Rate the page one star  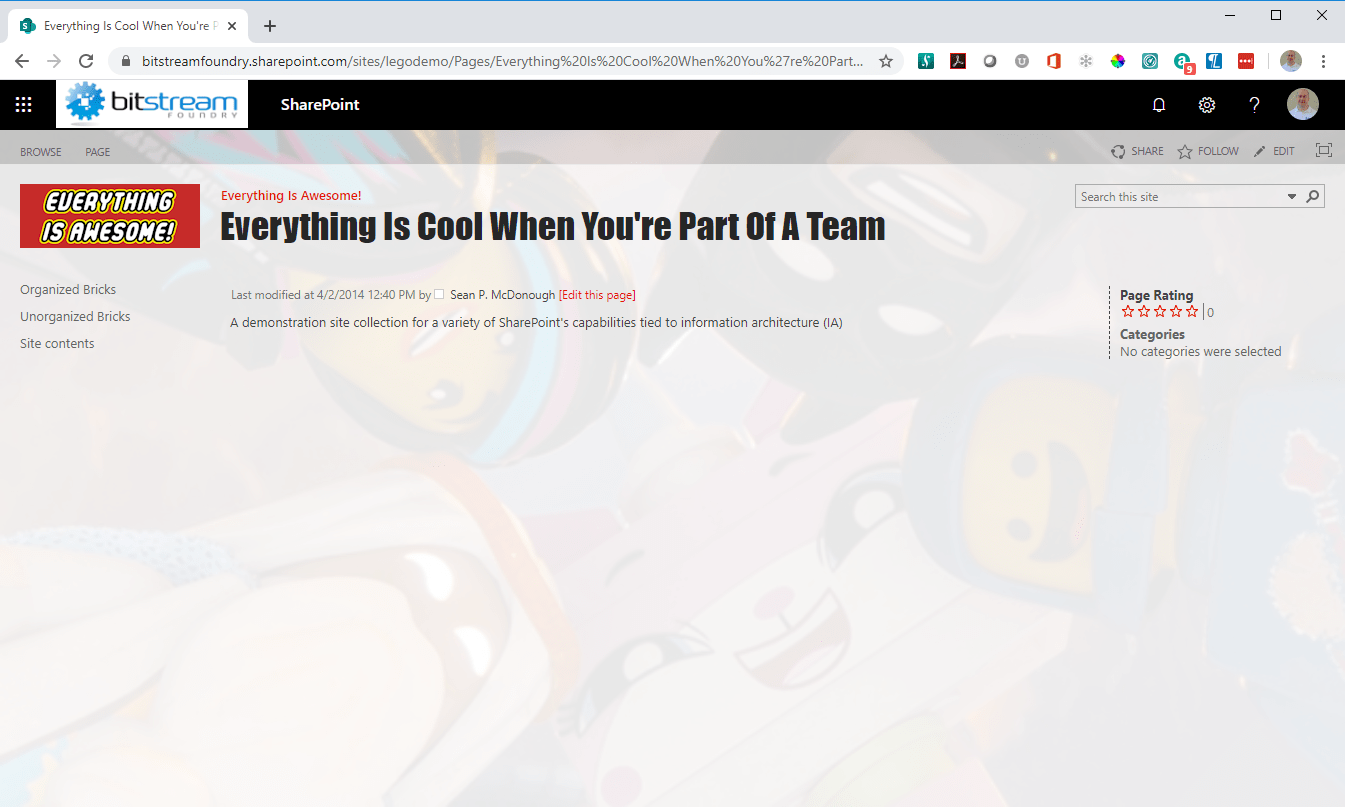pos(1128,312)
